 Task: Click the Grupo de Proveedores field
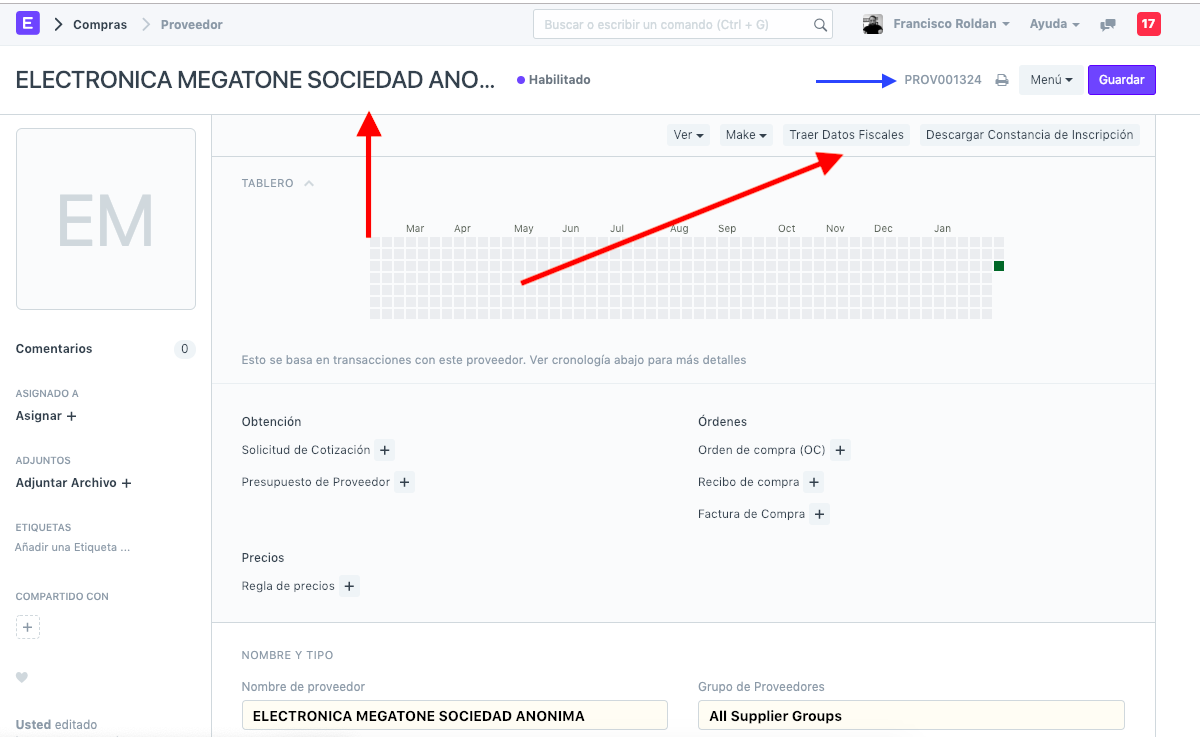pyautogui.click(x=911, y=716)
